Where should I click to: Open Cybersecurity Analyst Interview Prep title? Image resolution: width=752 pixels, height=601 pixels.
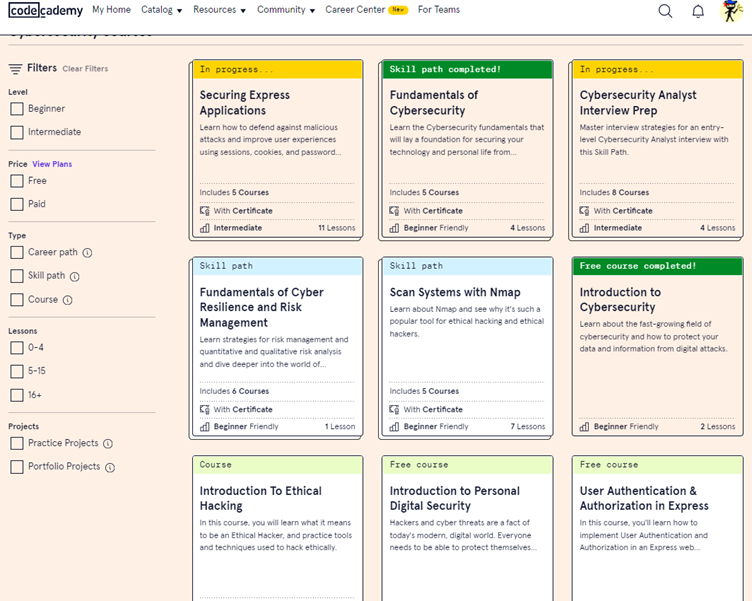(638, 103)
